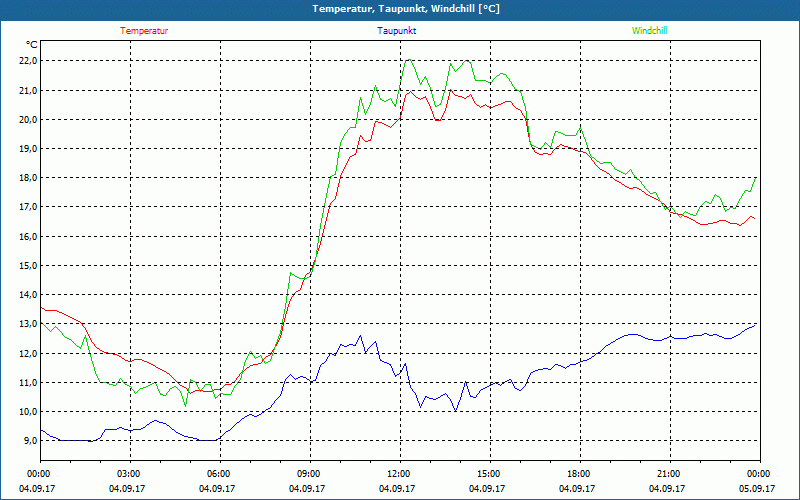Click the 18,0 value on the y-axis
Screen dimensions: 800x500
[26, 178]
